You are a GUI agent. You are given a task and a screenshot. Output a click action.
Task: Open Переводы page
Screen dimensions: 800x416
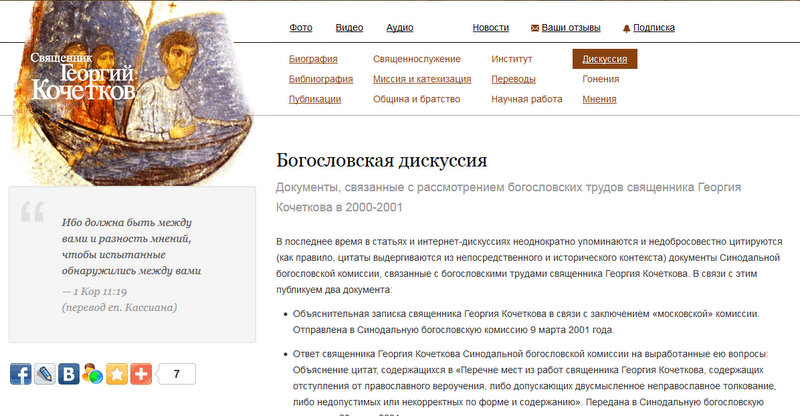click(x=513, y=79)
